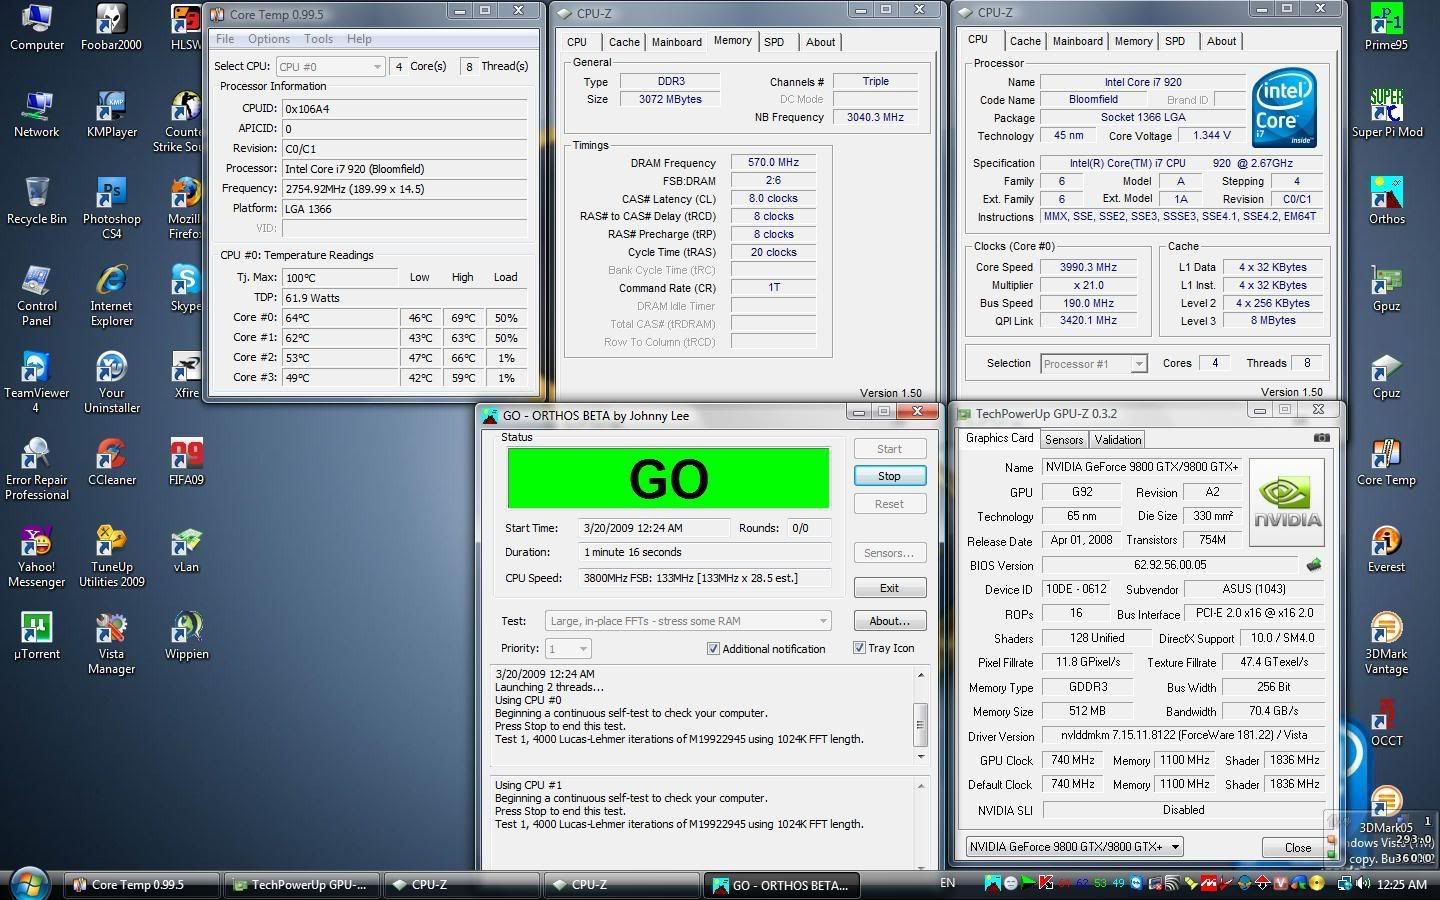
Task: Open the Tools menu in Core Temp
Action: click(x=319, y=39)
